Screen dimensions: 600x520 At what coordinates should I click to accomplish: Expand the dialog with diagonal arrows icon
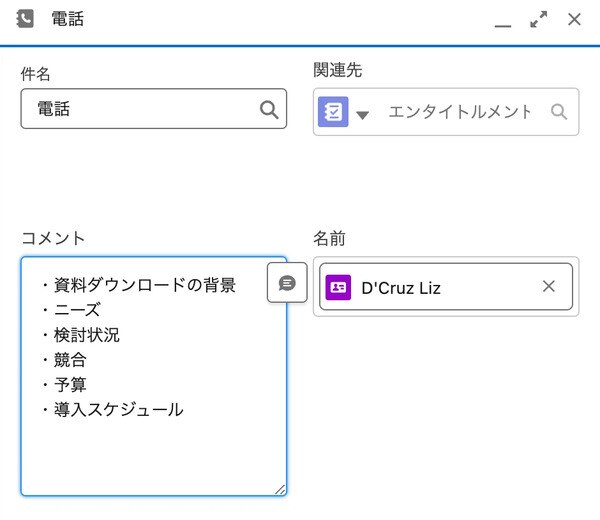click(538, 20)
